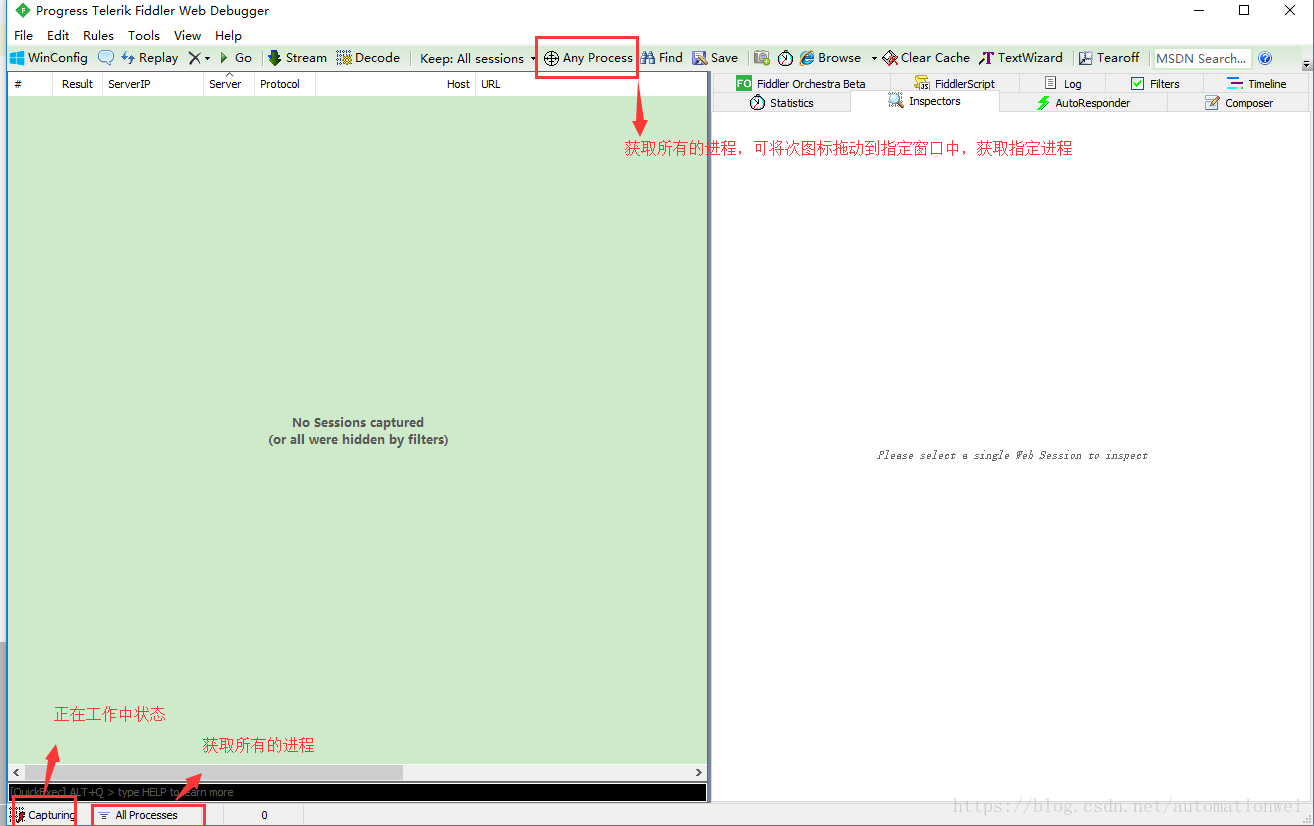Open the Help menu
The width and height of the screenshot is (1314, 826).
[229, 35]
